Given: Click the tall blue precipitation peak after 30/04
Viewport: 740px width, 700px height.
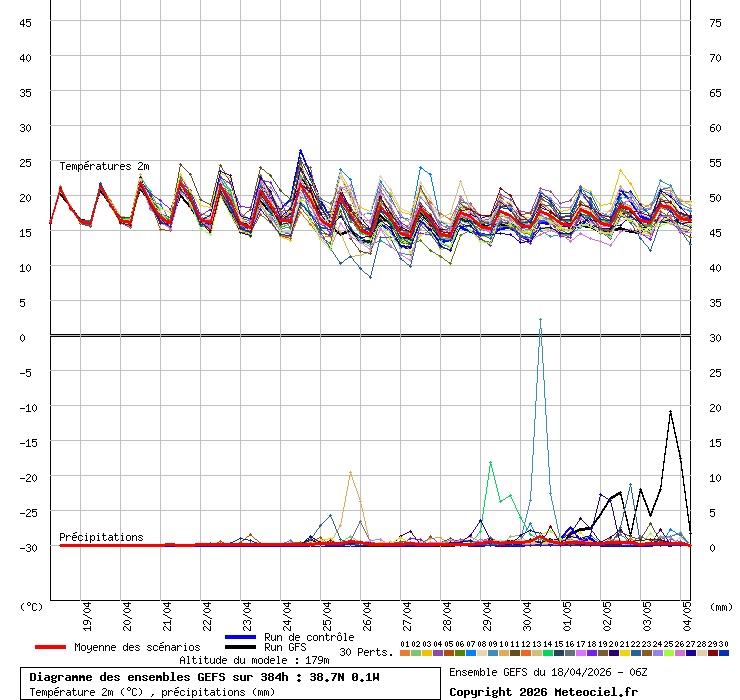Looking at the screenshot, I should click(540, 321).
